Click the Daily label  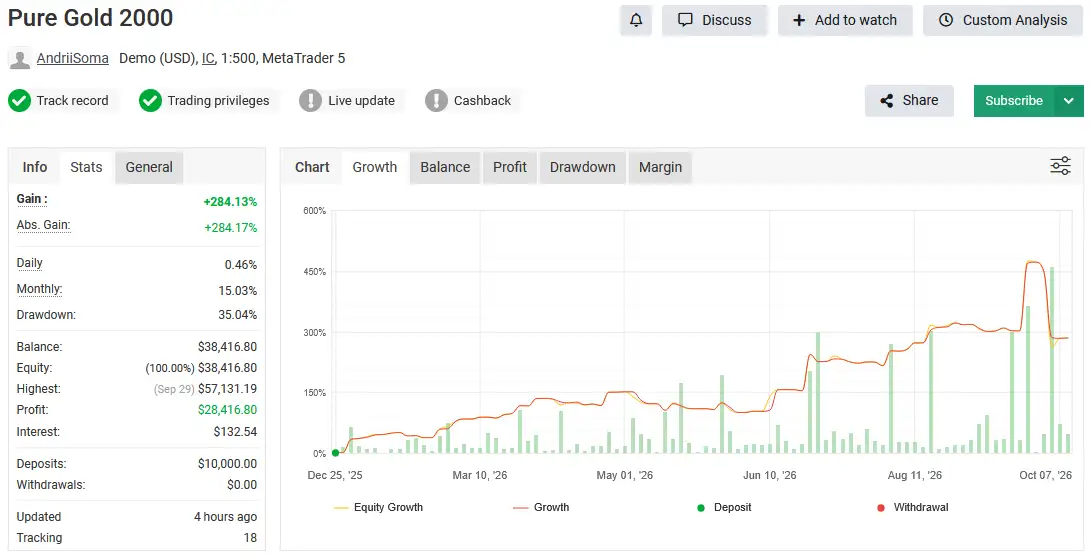[x=30, y=263]
